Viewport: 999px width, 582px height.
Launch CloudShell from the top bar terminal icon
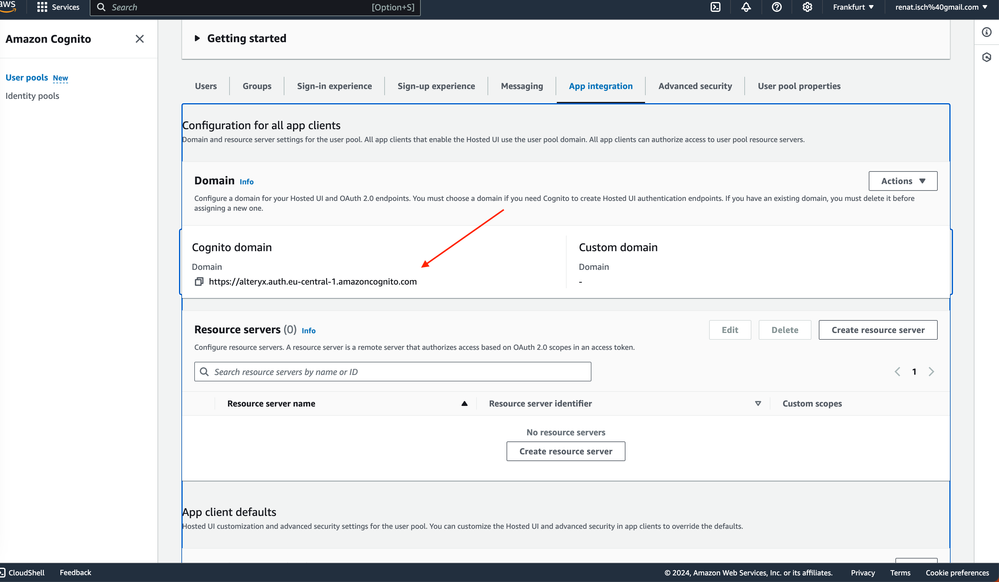(715, 7)
